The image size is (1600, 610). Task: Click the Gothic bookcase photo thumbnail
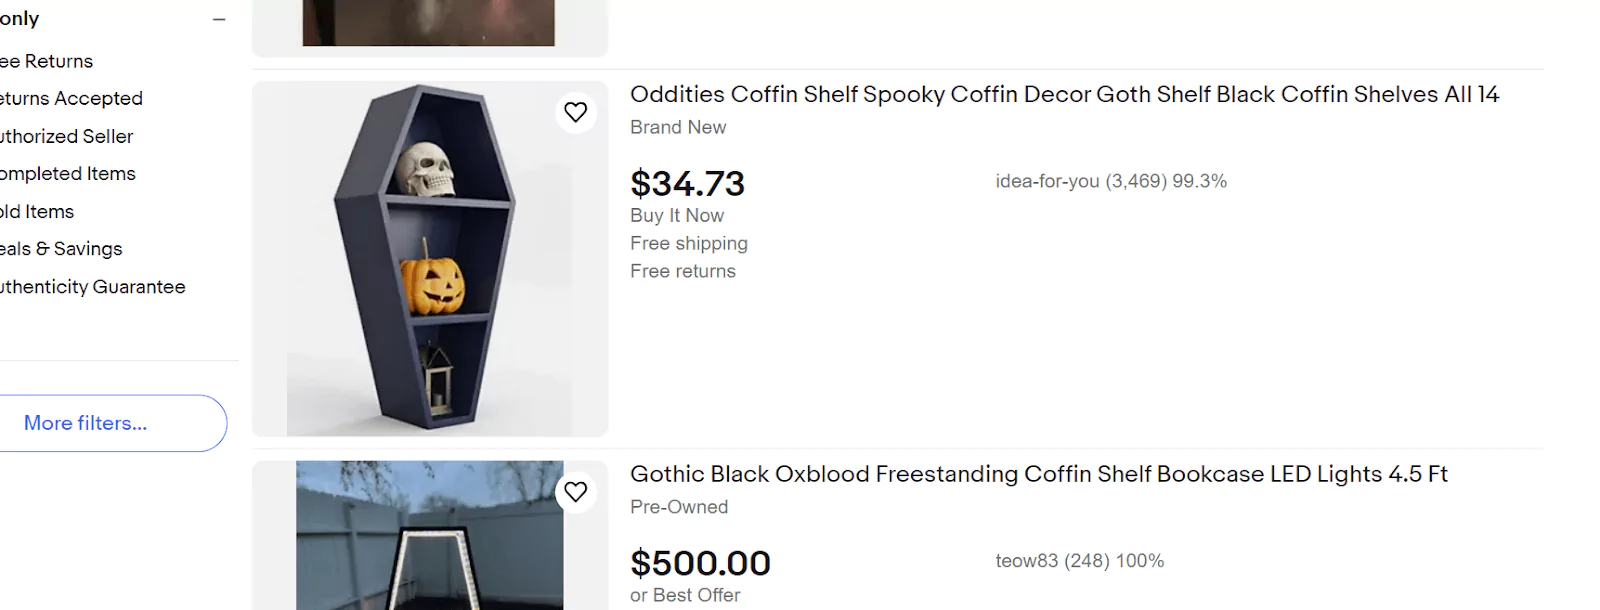coord(430,535)
